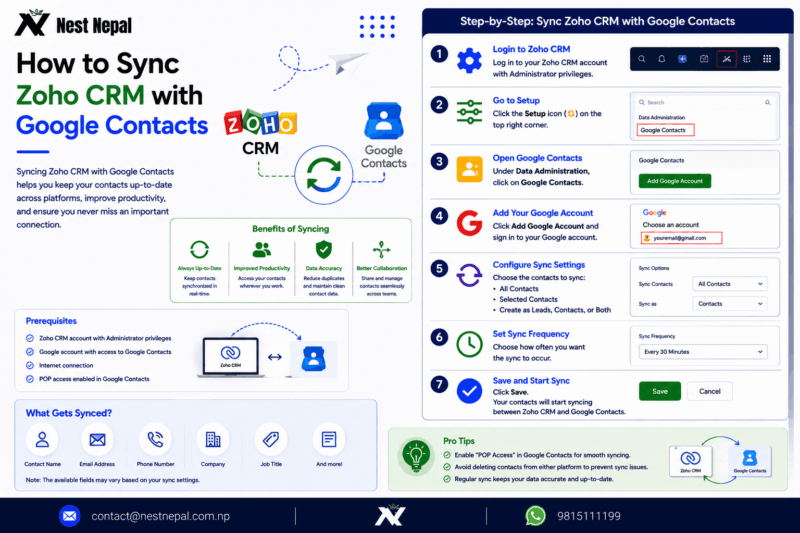Click checkmark beside Google account with access prerequisite
This screenshot has width=800, height=533.
tap(30, 352)
